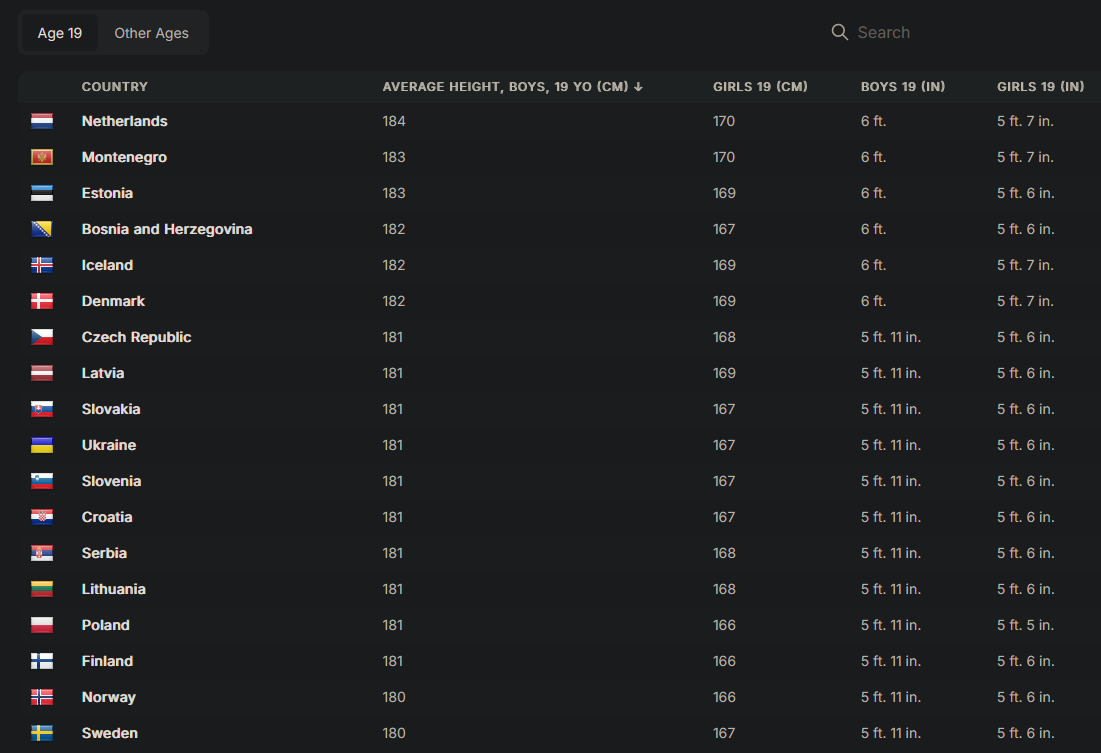
Task: Select the Slovakia country name
Action: tap(111, 409)
